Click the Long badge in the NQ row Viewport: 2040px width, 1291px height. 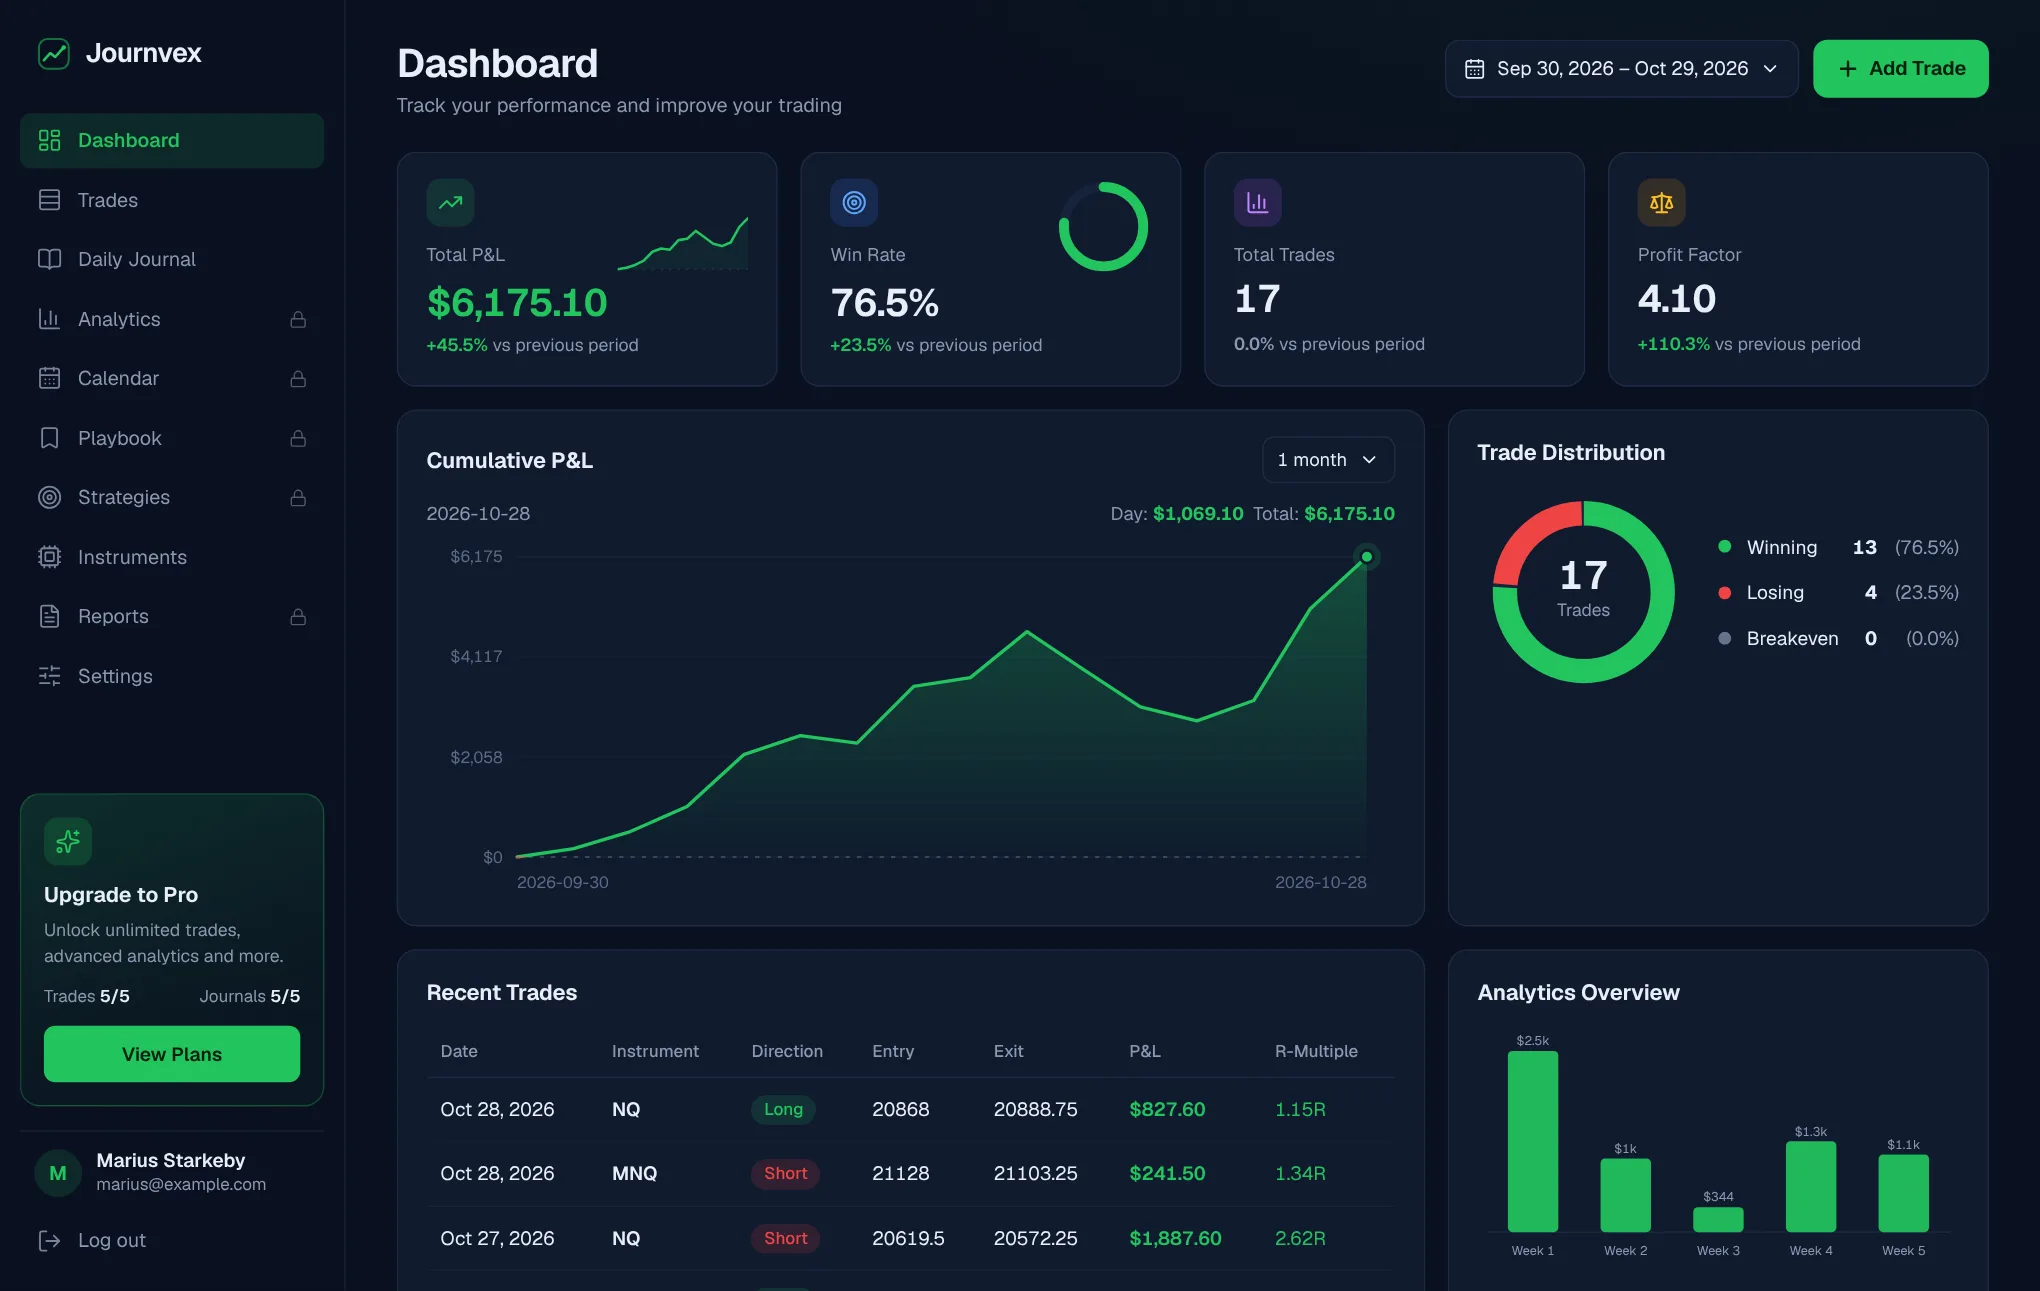click(x=783, y=1110)
